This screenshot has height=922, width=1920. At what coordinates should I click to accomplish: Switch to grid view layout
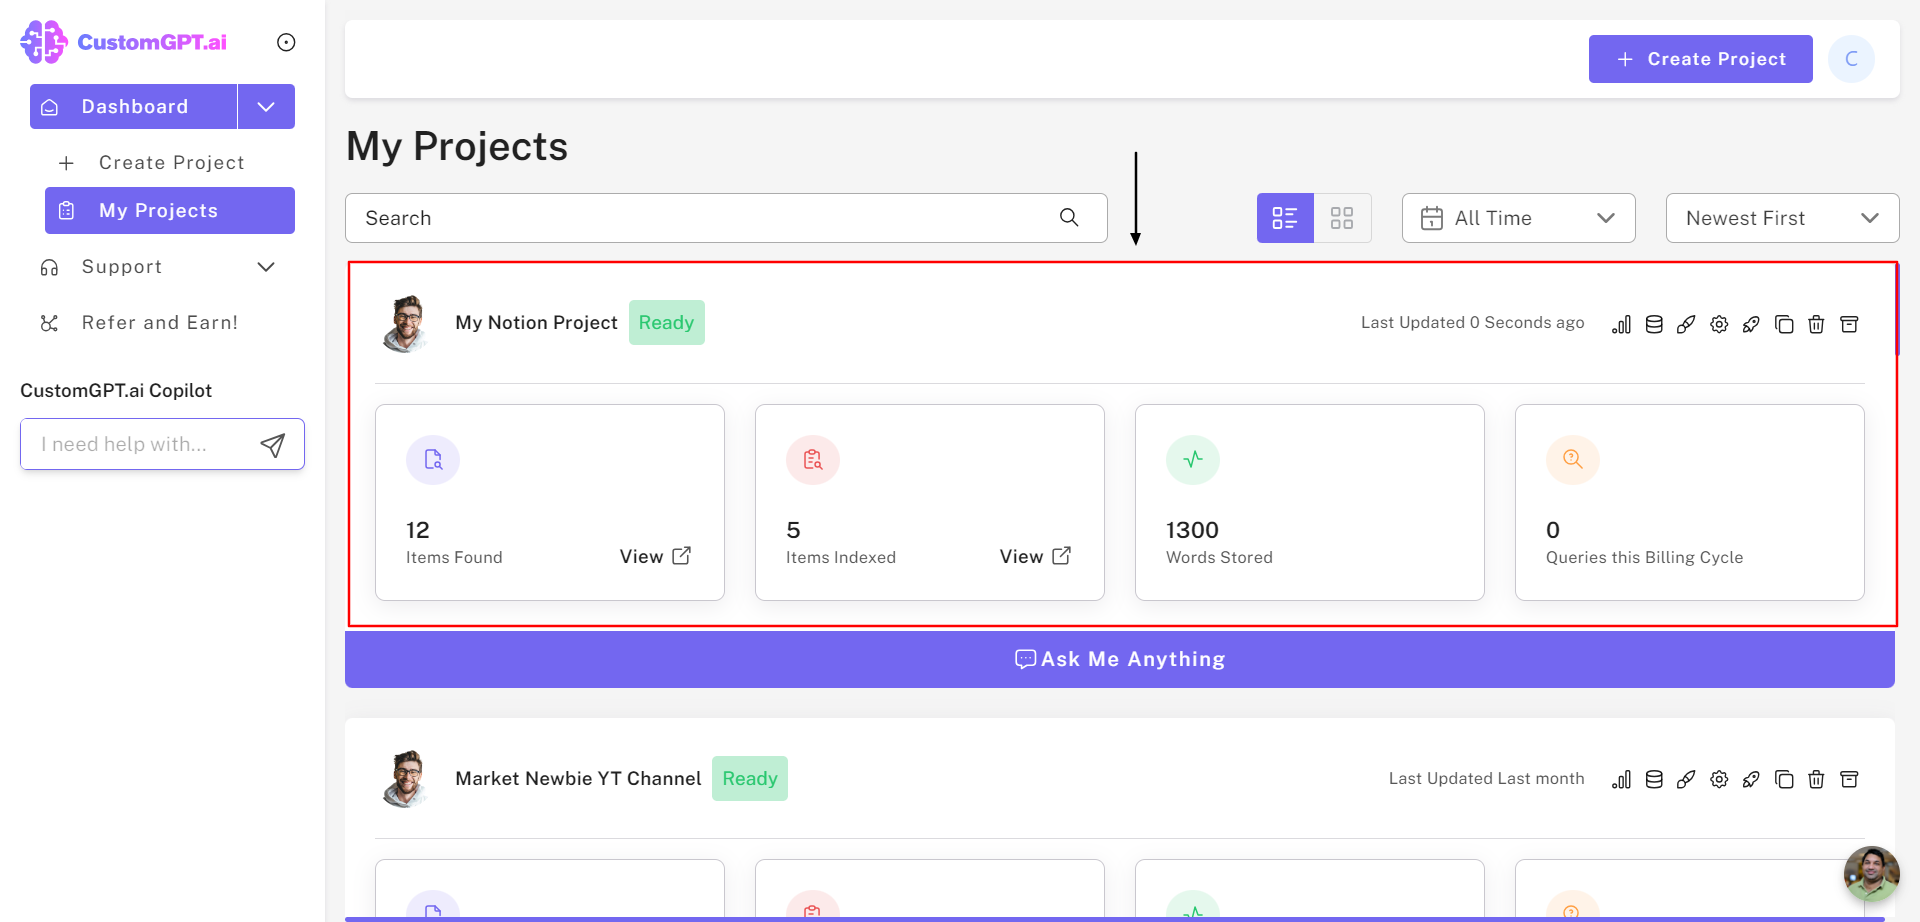pos(1342,218)
